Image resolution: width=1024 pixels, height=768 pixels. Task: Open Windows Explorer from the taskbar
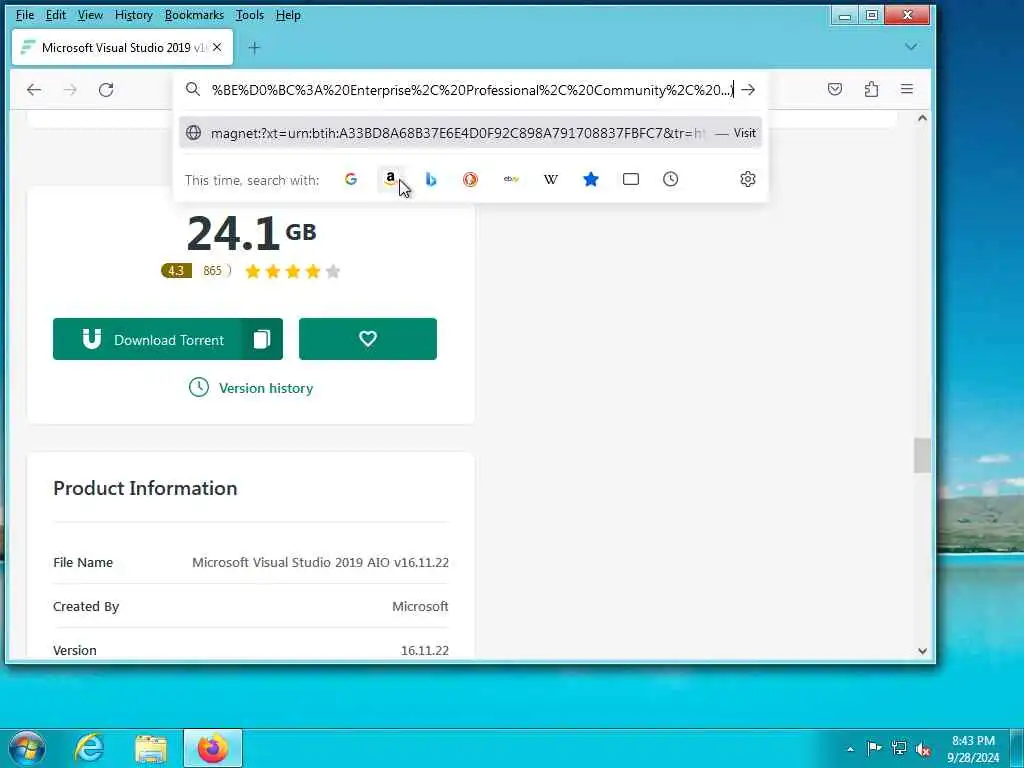(151, 748)
